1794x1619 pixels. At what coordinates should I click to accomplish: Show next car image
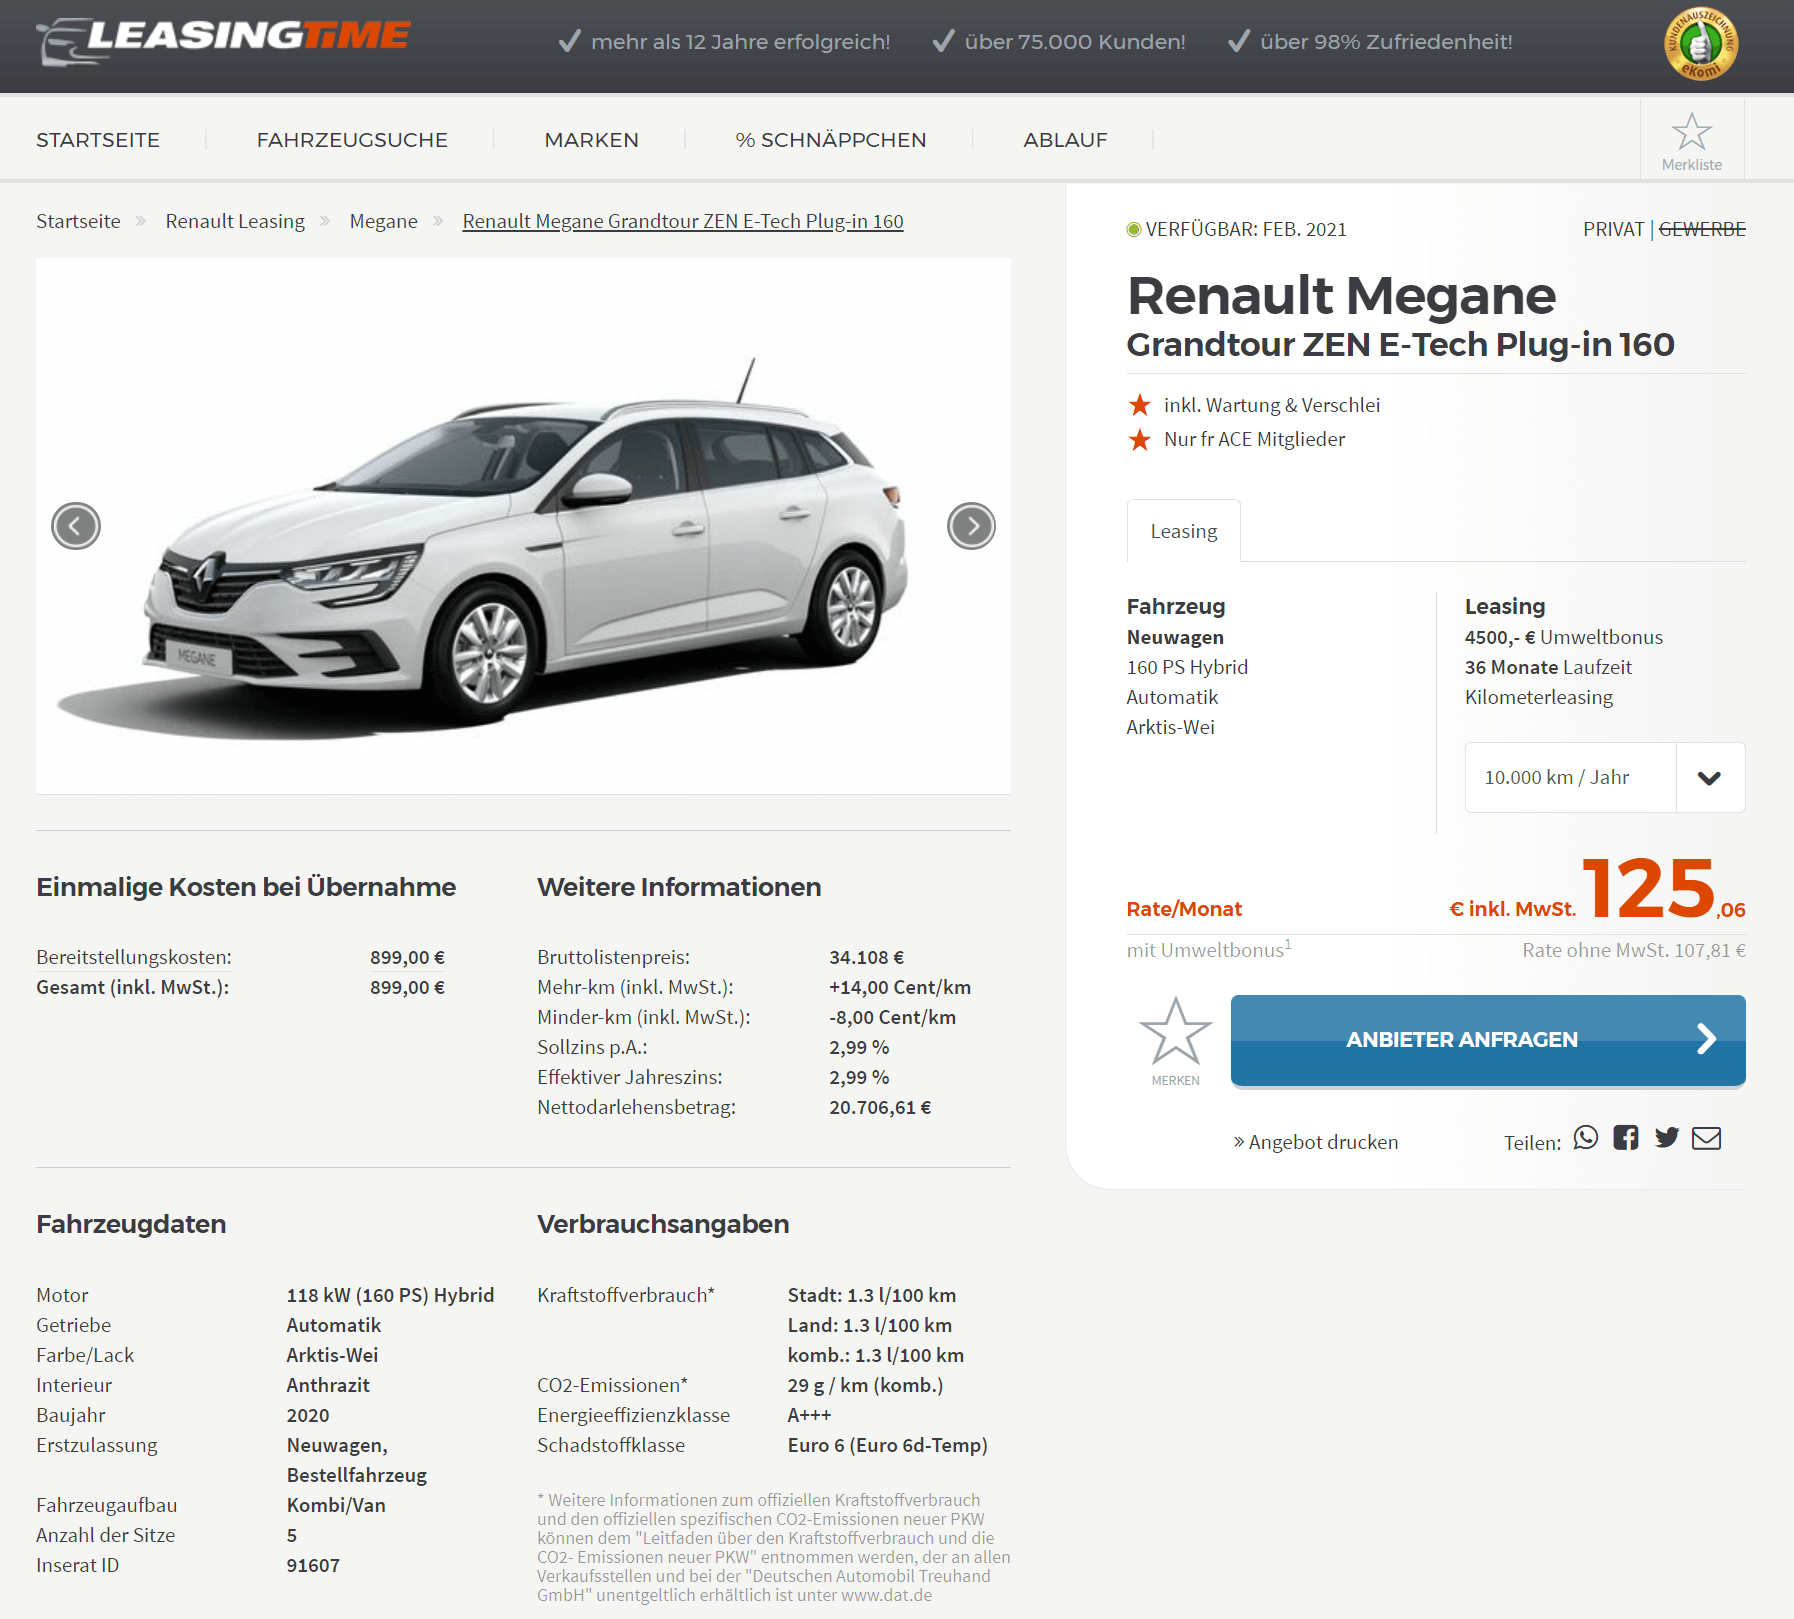click(x=971, y=526)
